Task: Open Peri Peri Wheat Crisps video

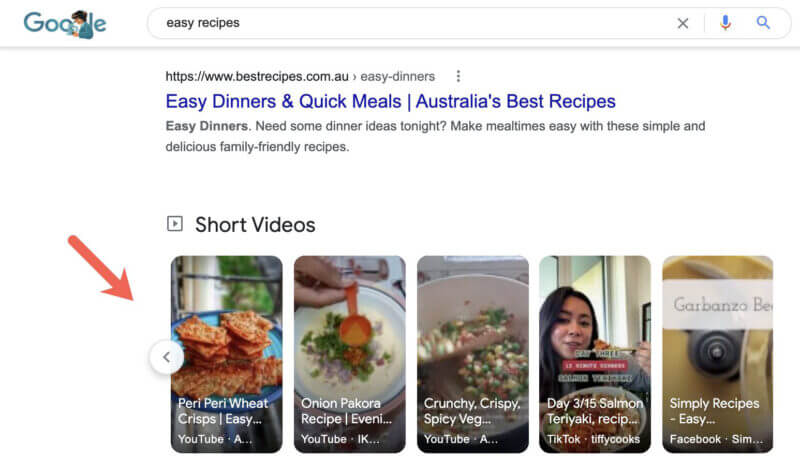Action: [227, 354]
